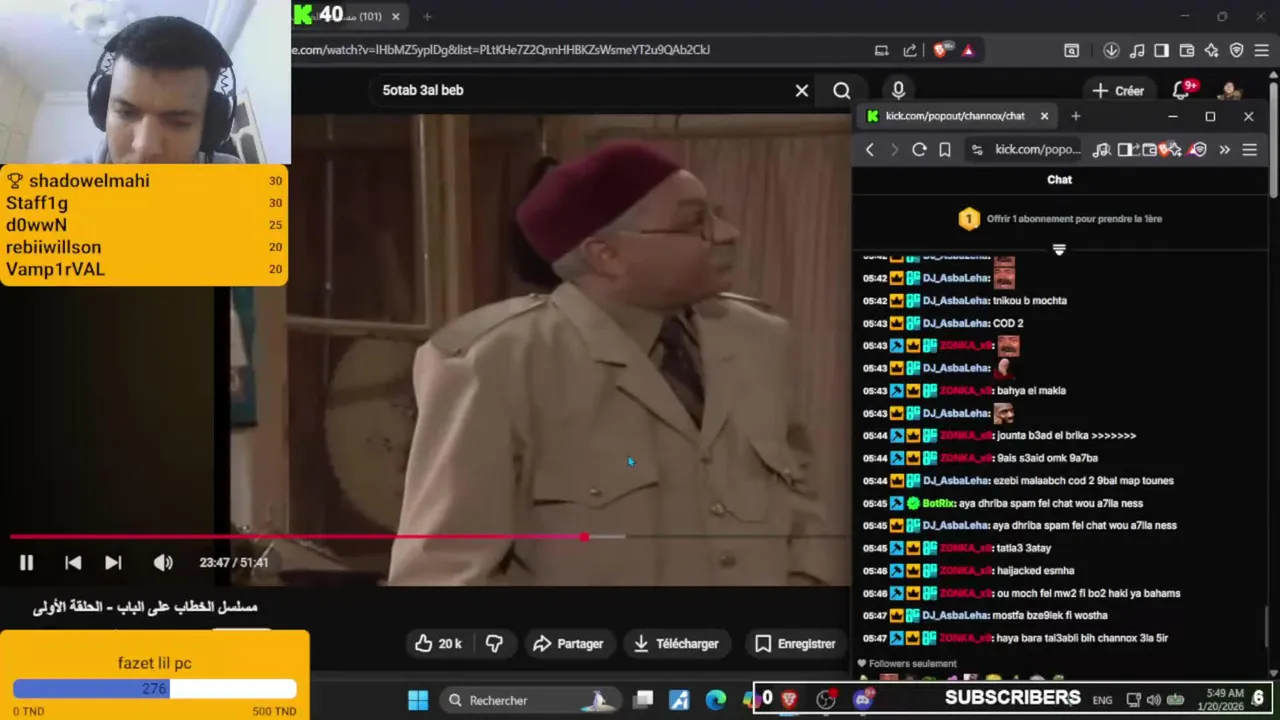Toggle sidebar panel in main browser toolbar
Image resolution: width=1280 pixels, height=720 pixels.
[1161, 50]
